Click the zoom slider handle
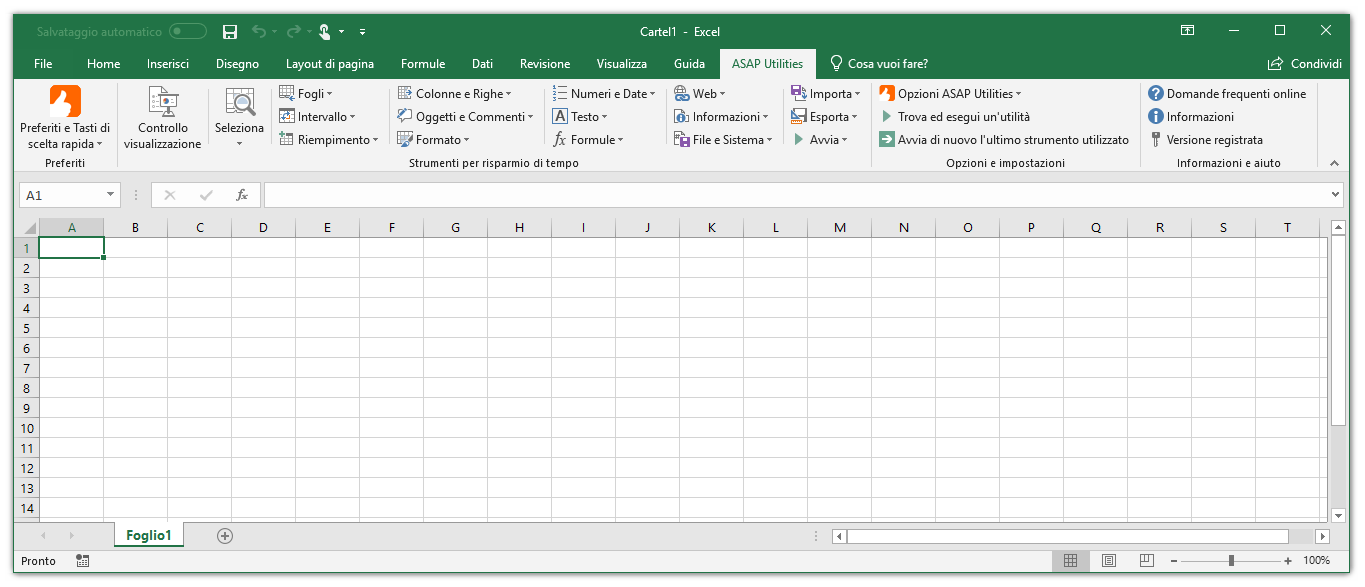This screenshot has width=1365, height=587. (1231, 561)
